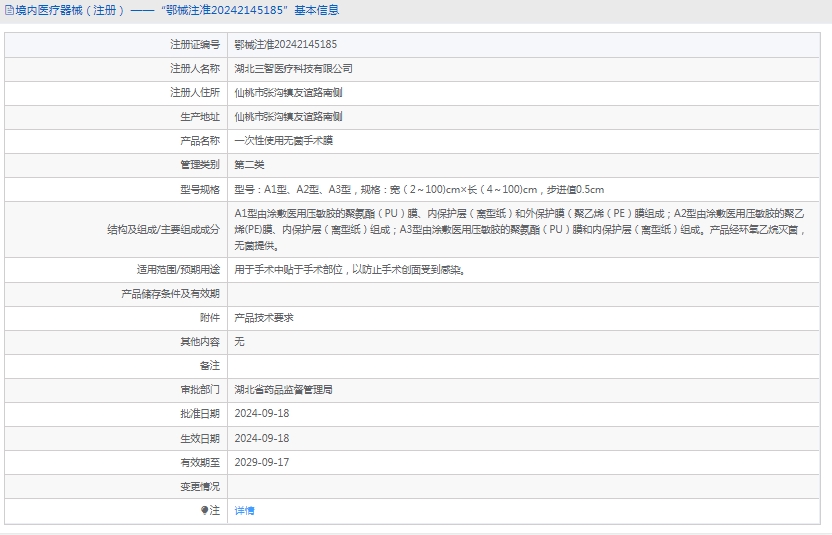This screenshot has width=832, height=535.
Task: Click the 第二类 management category value
Action: coord(249,165)
